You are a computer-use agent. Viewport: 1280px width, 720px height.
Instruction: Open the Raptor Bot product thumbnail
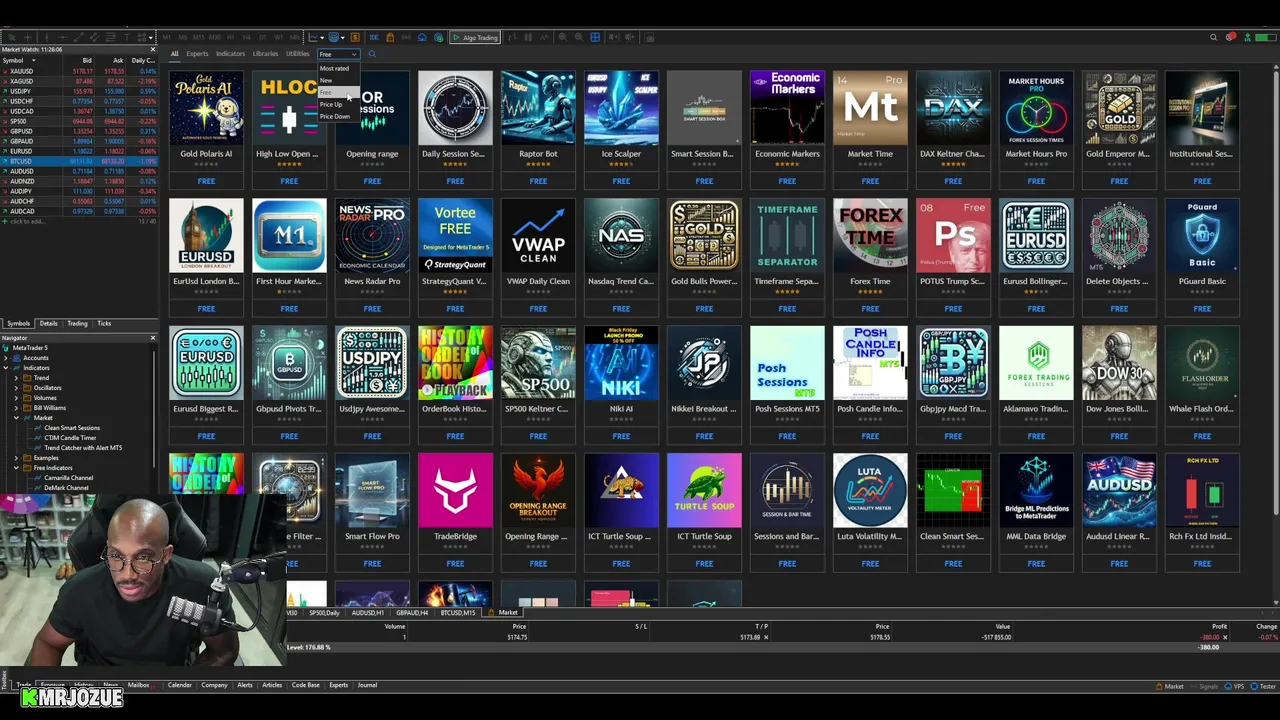[538, 108]
